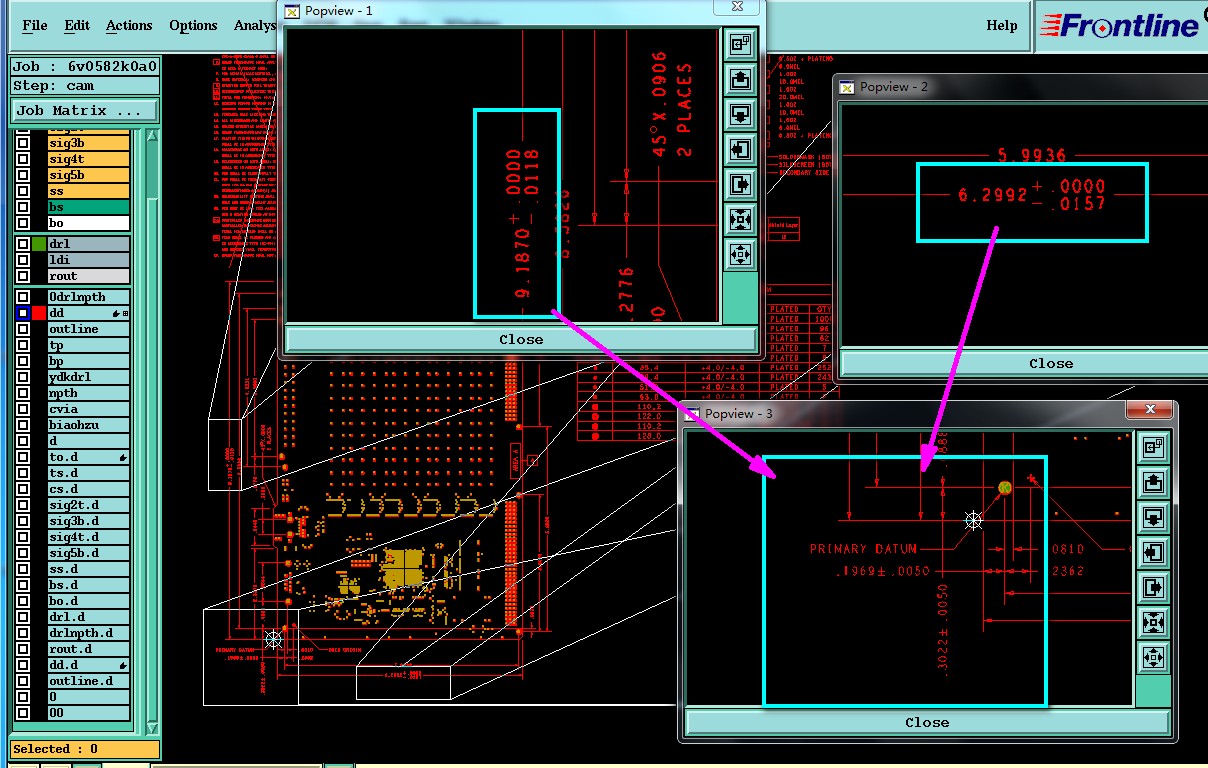Screen dimensions: 1208x768
Task: Click the pointer icon on the to.d row
Action: [x=123, y=457]
